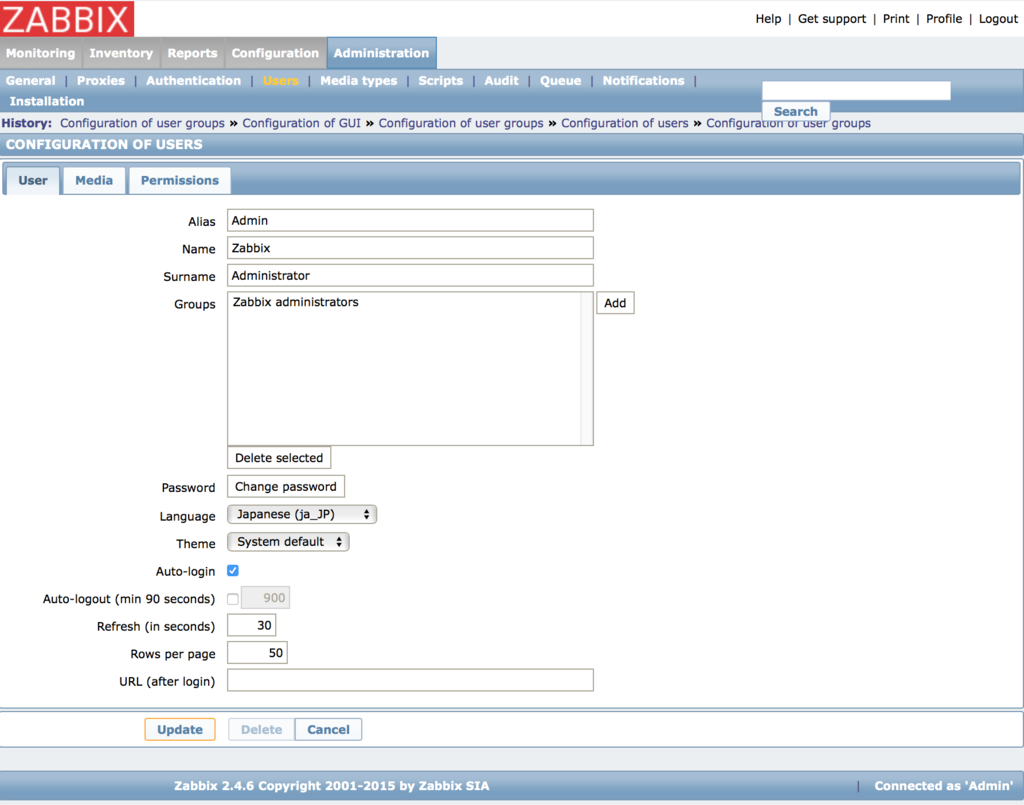Click the Cancel button
1024x805 pixels.
pos(328,730)
